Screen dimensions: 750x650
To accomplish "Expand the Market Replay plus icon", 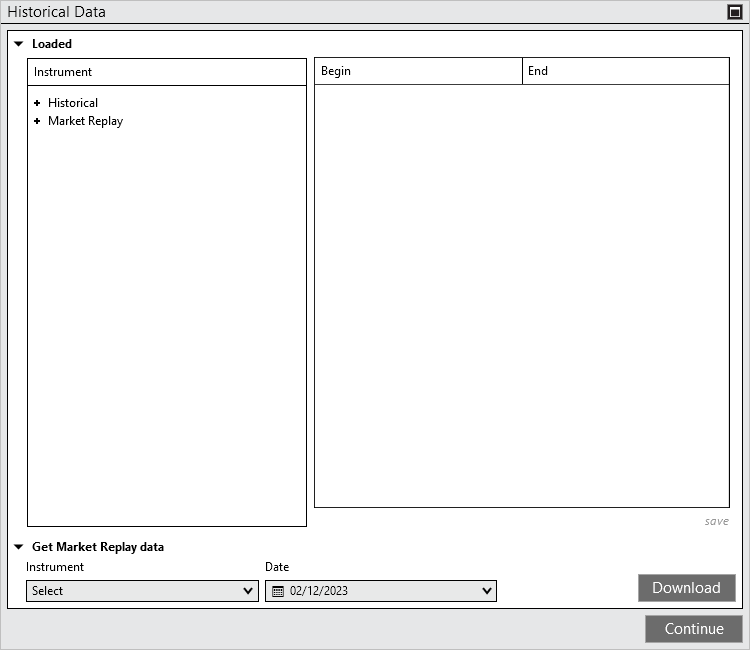I will 37,121.
